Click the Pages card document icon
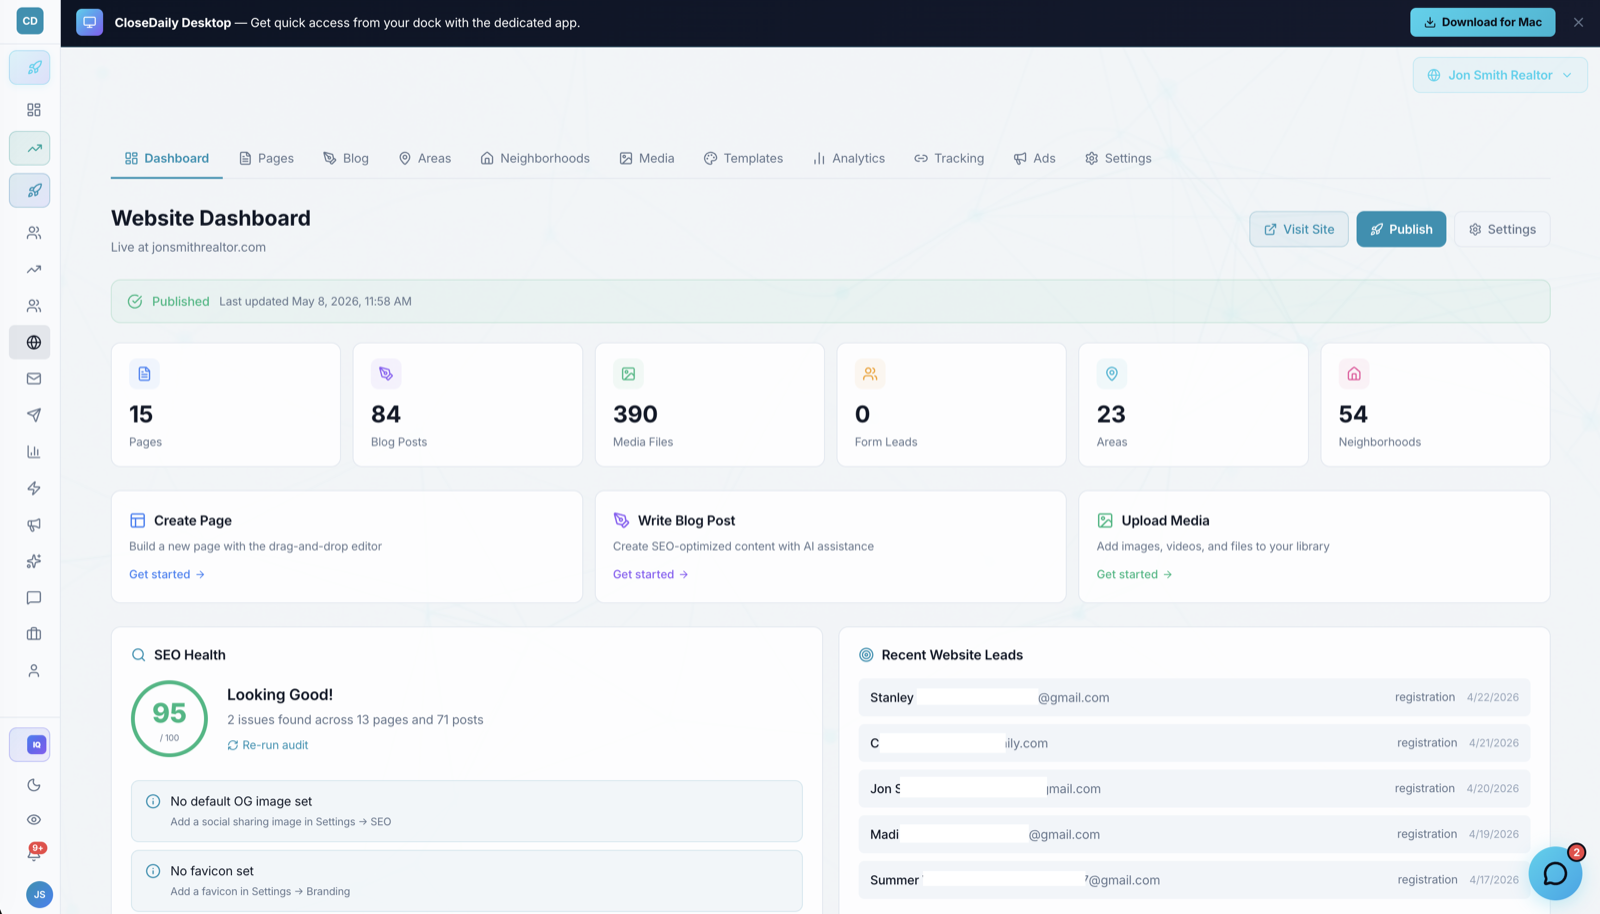 [144, 374]
